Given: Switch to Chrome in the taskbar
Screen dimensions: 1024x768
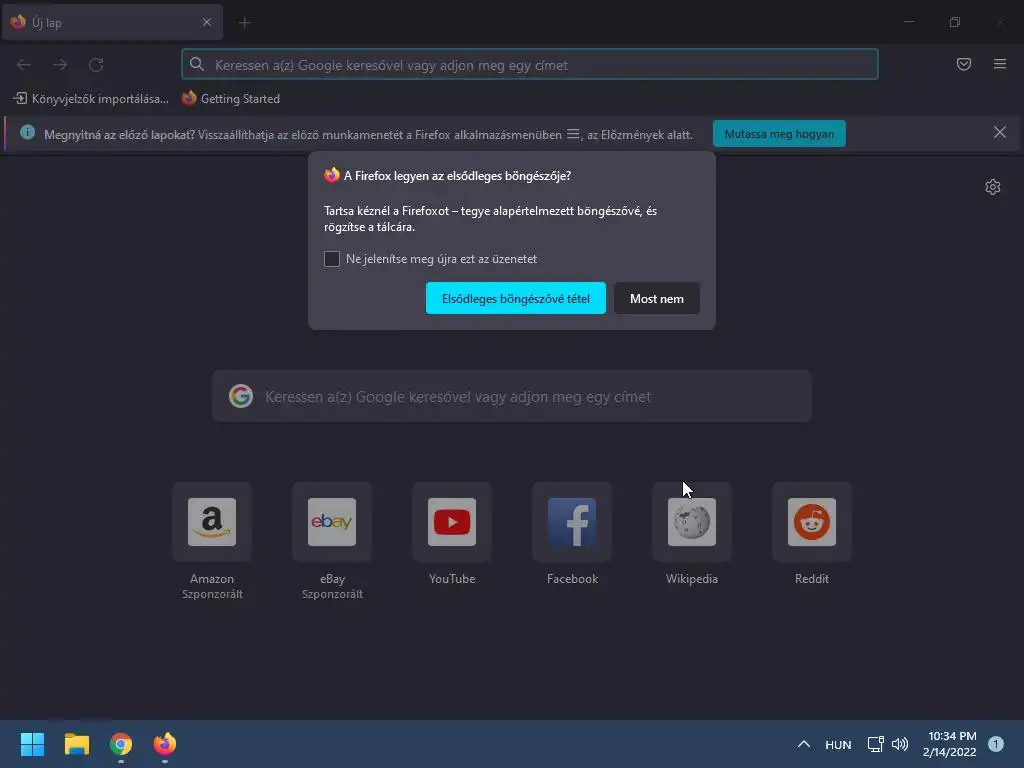Looking at the screenshot, I should [x=121, y=744].
